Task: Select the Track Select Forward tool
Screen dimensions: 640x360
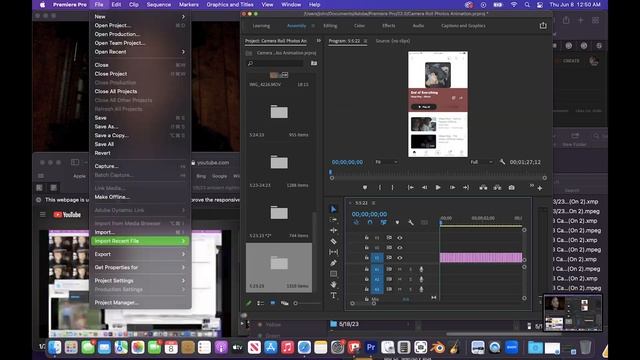Action: pyautogui.click(x=333, y=220)
